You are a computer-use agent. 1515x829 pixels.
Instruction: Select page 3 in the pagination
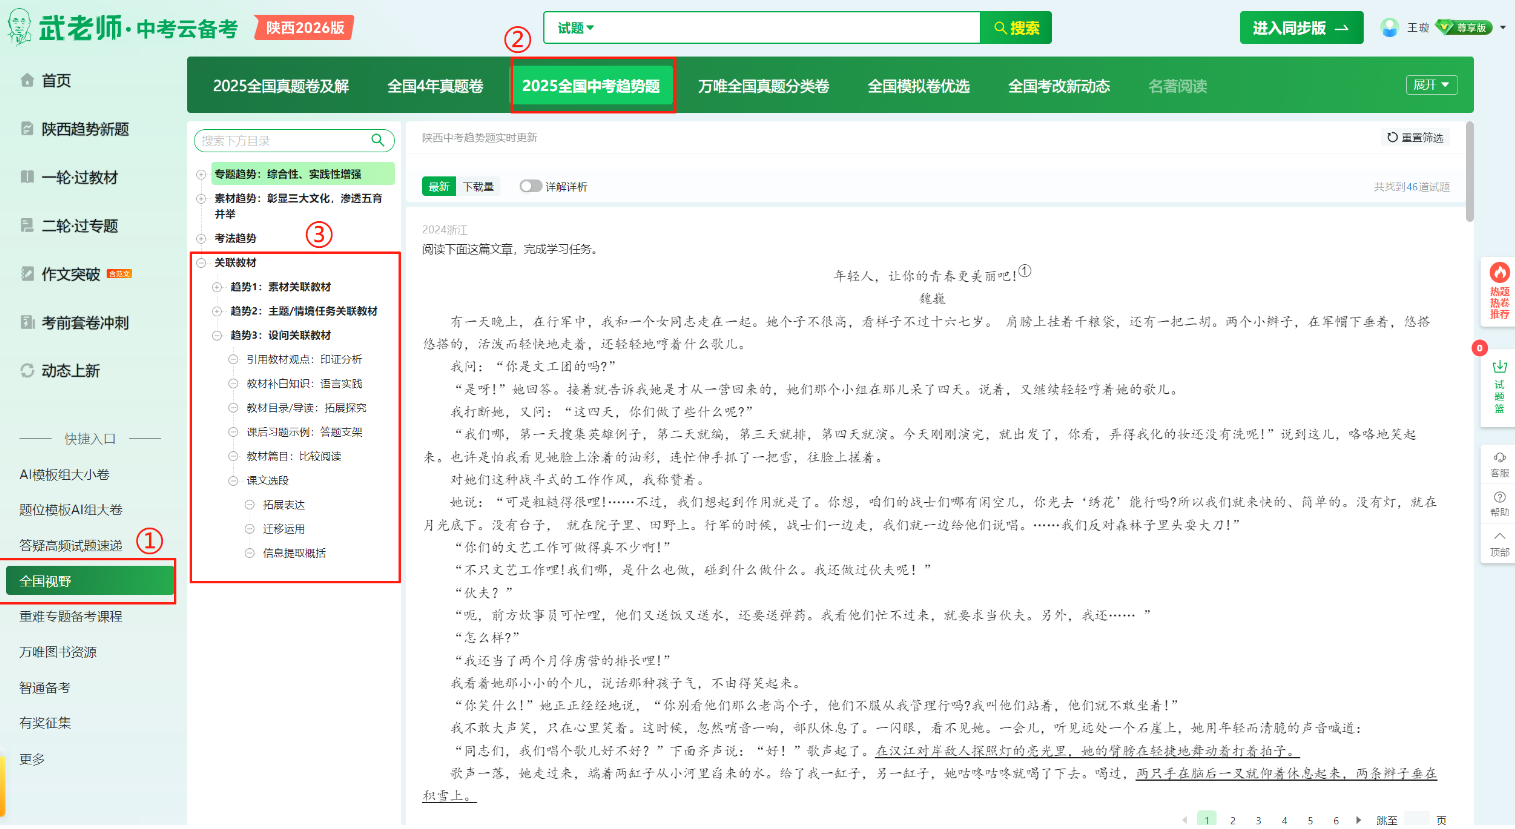[1257, 819]
